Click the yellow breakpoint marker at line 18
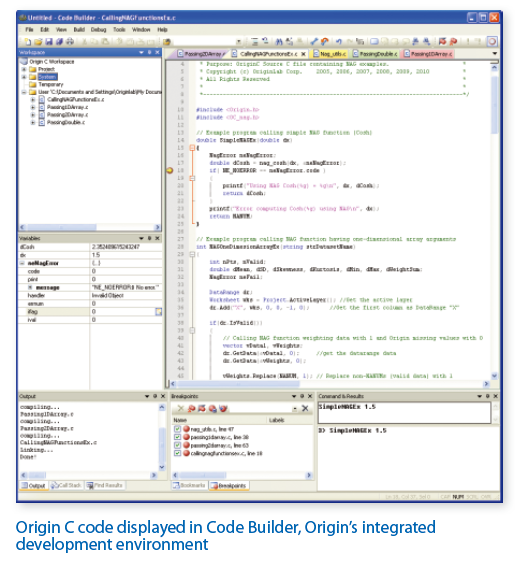This screenshot has height=562, width=515. 170,171
